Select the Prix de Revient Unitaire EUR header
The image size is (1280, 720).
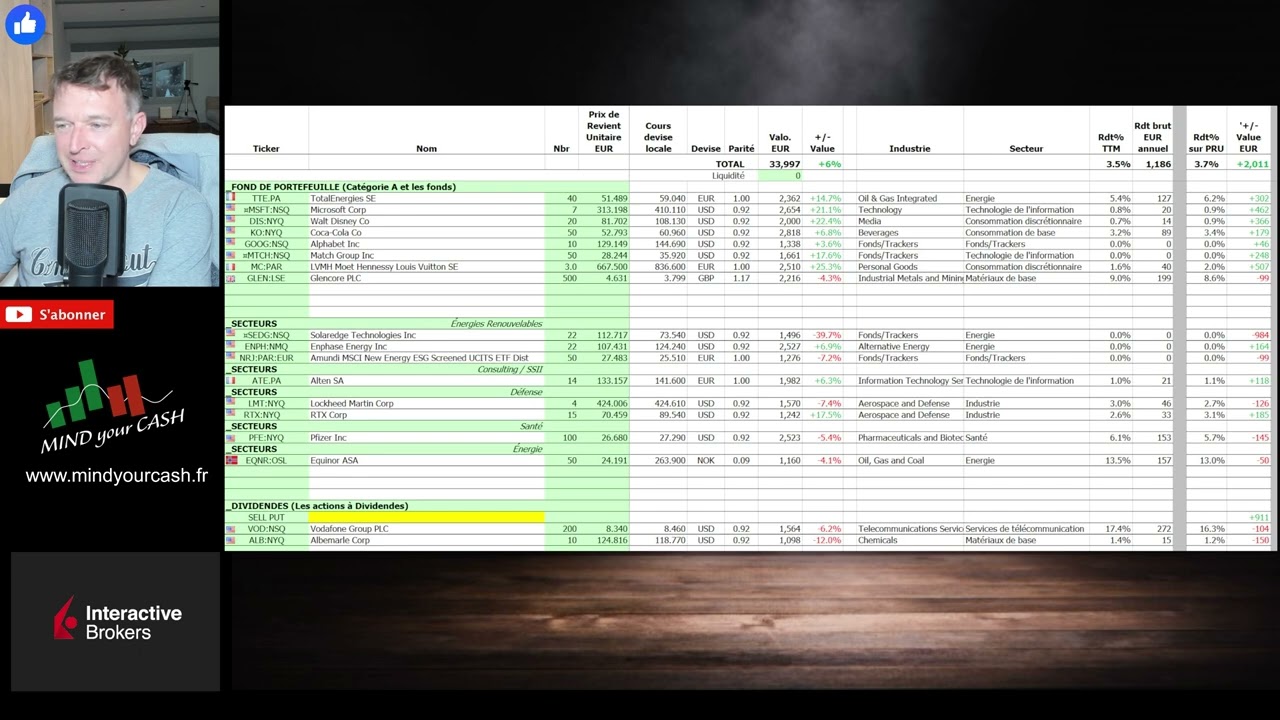pos(604,132)
